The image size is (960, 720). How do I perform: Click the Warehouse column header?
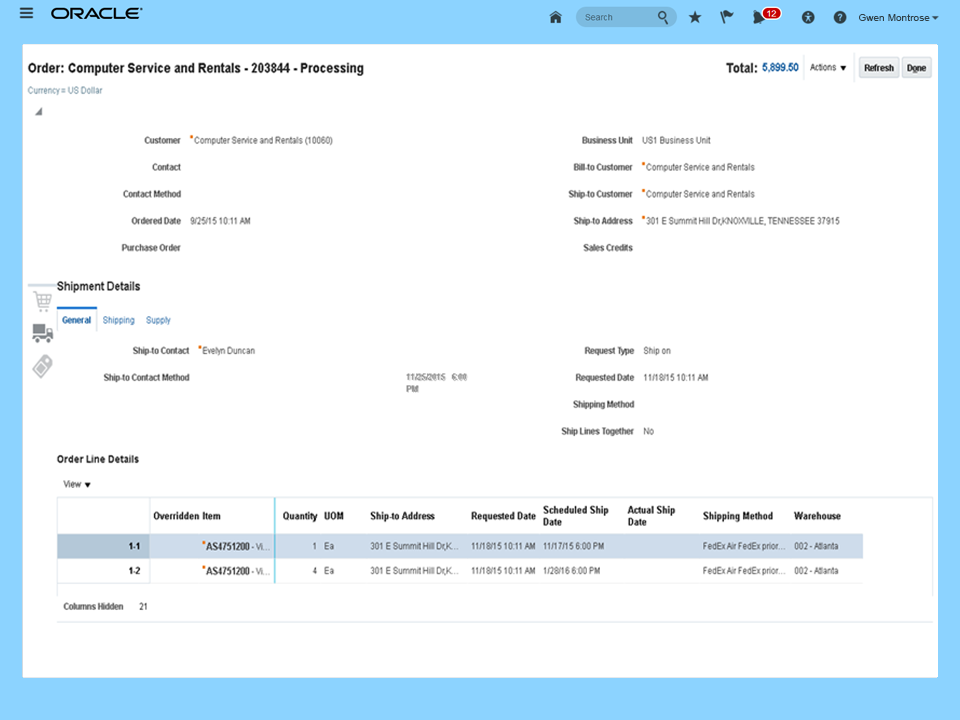817,516
